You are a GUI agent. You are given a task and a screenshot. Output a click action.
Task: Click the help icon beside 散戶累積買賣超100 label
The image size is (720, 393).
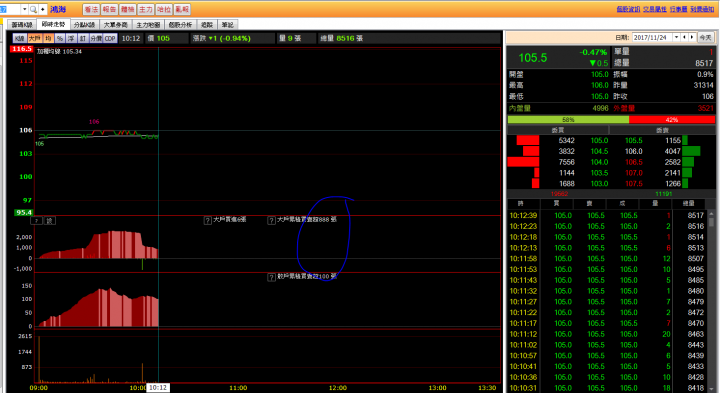(271, 277)
